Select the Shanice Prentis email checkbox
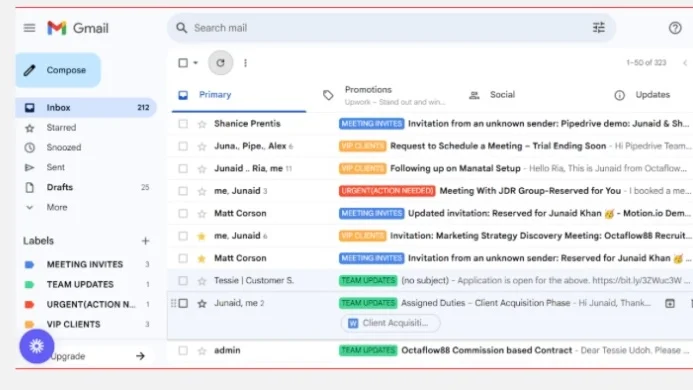Image resolution: width=693 pixels, height=390 pixels. click(183, 124)
